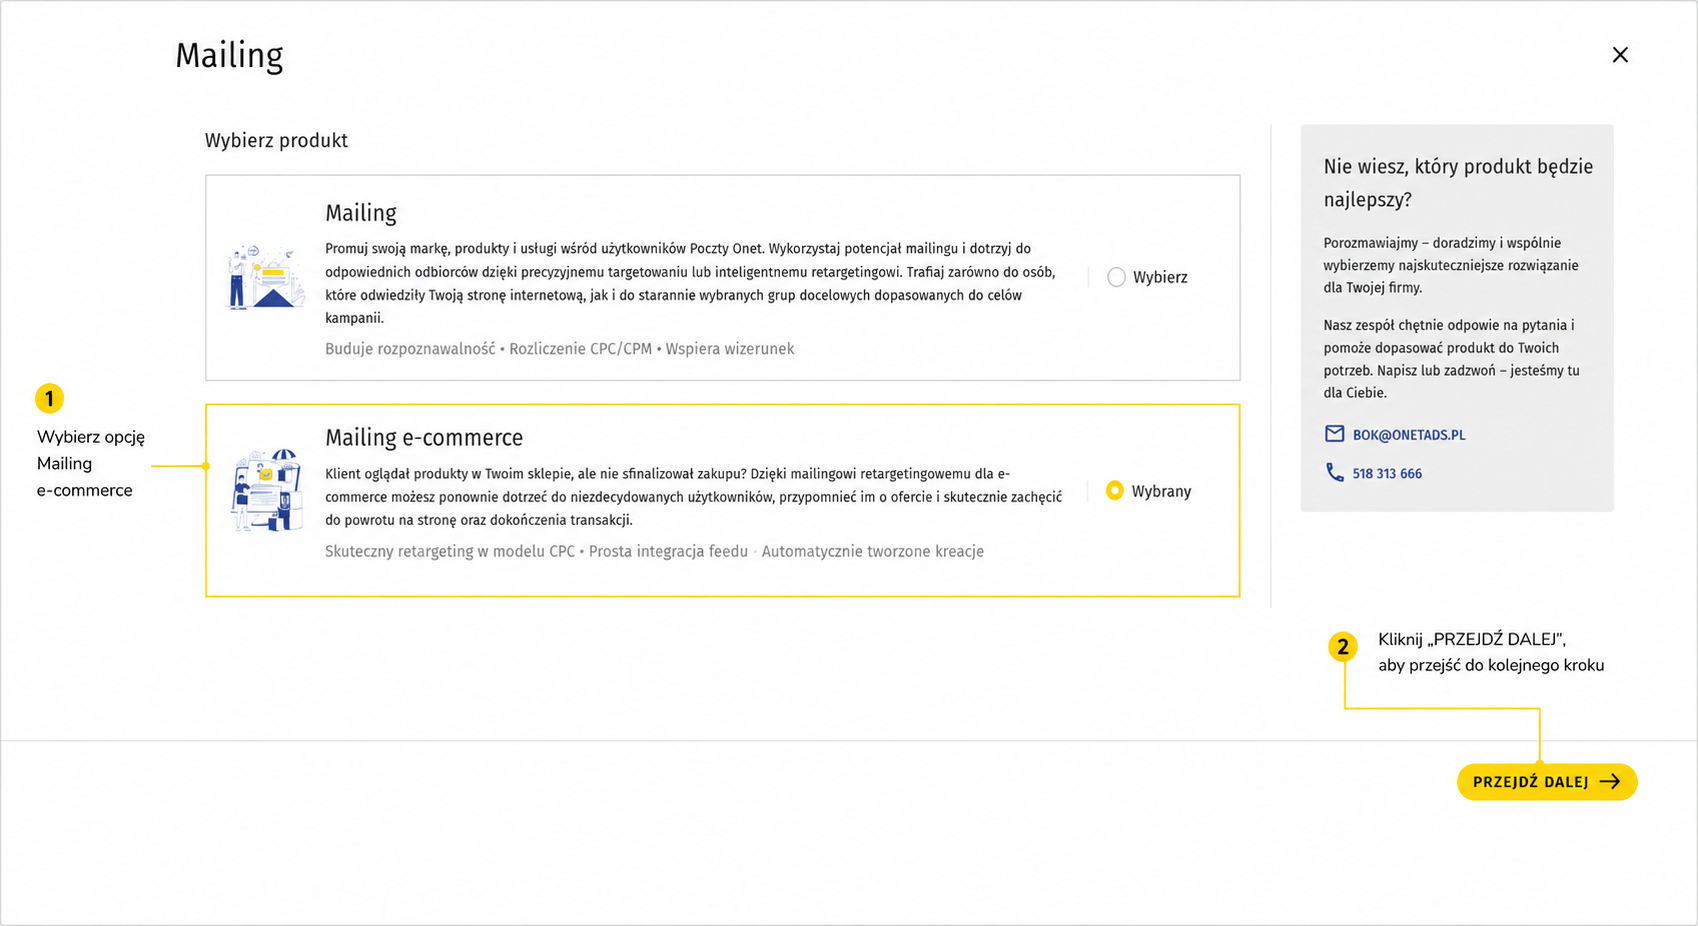Click the 518 313 666 phone link
This screenshot has height=926, width=1698.
coord(1386,474)
